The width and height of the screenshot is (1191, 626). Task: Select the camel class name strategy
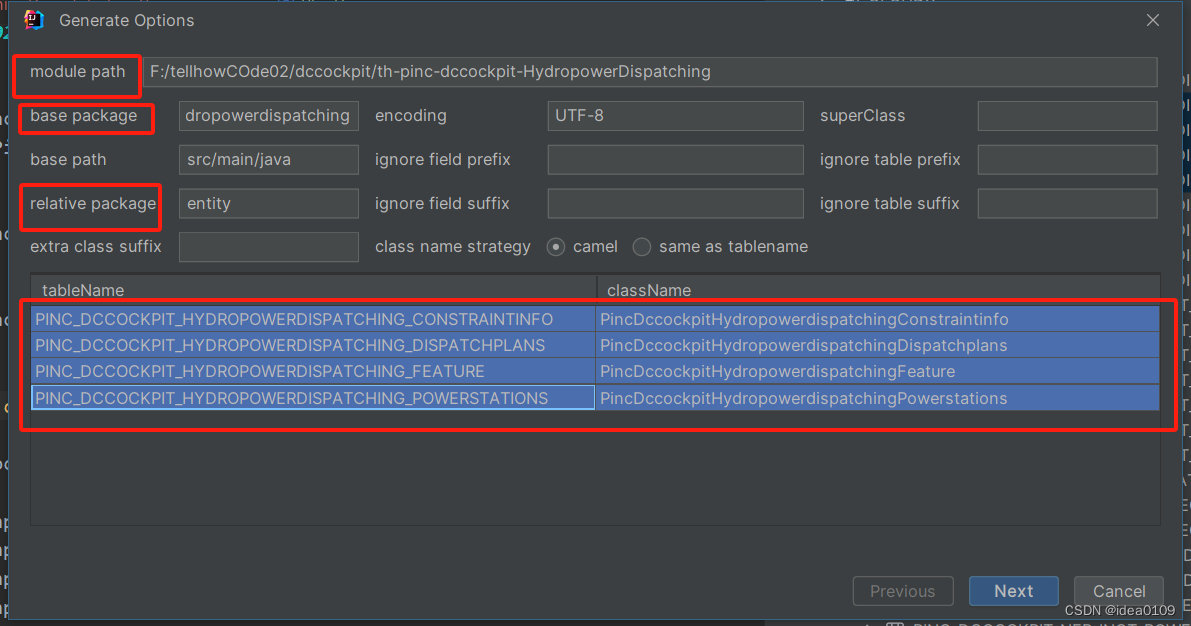click(556, 246)
